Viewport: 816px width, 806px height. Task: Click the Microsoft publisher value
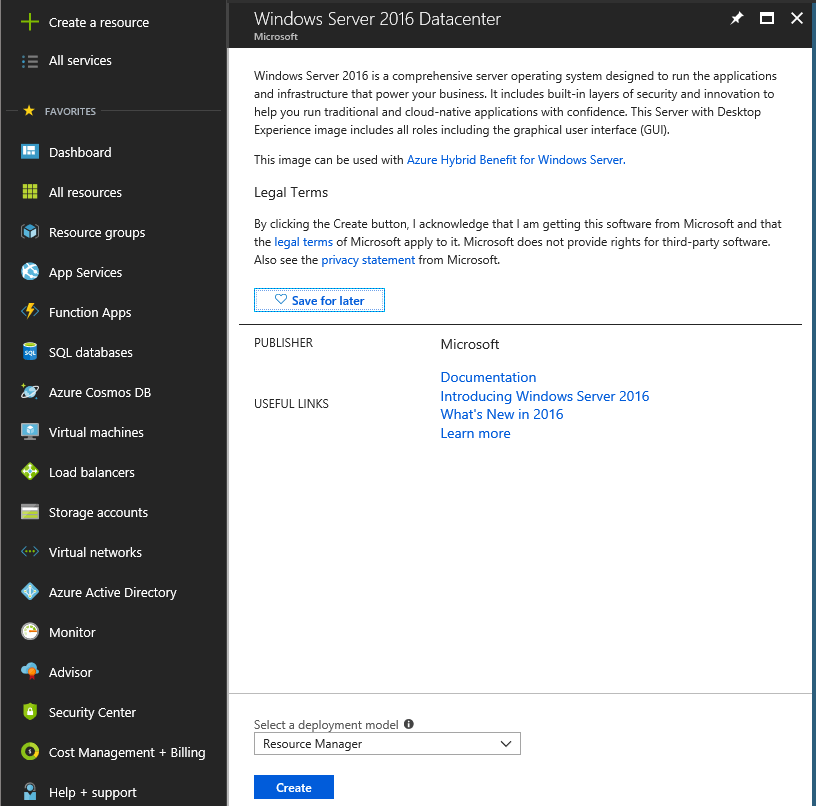[x=470, y=344]
